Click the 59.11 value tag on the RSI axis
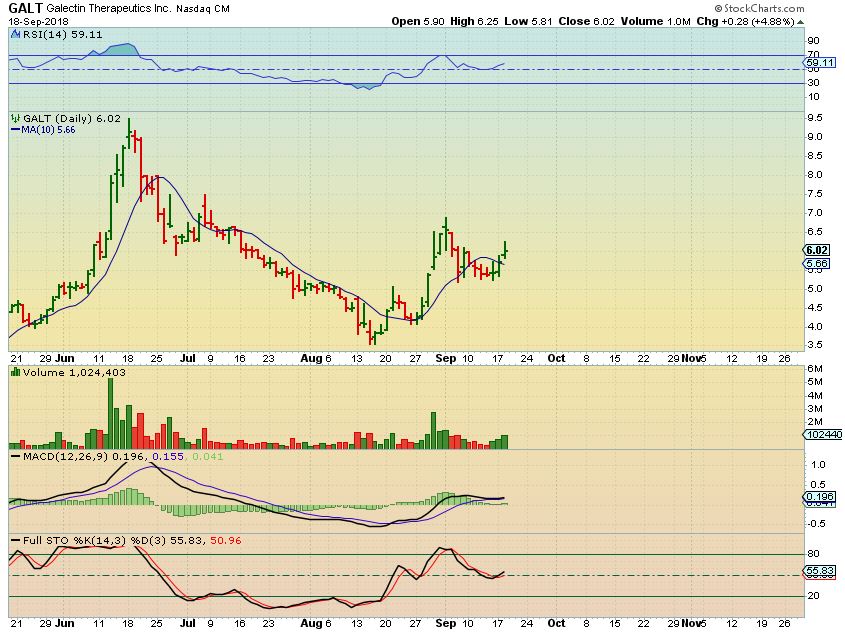Image resolution: width=845 pixels, height=634 pixels. click(820, 63)
